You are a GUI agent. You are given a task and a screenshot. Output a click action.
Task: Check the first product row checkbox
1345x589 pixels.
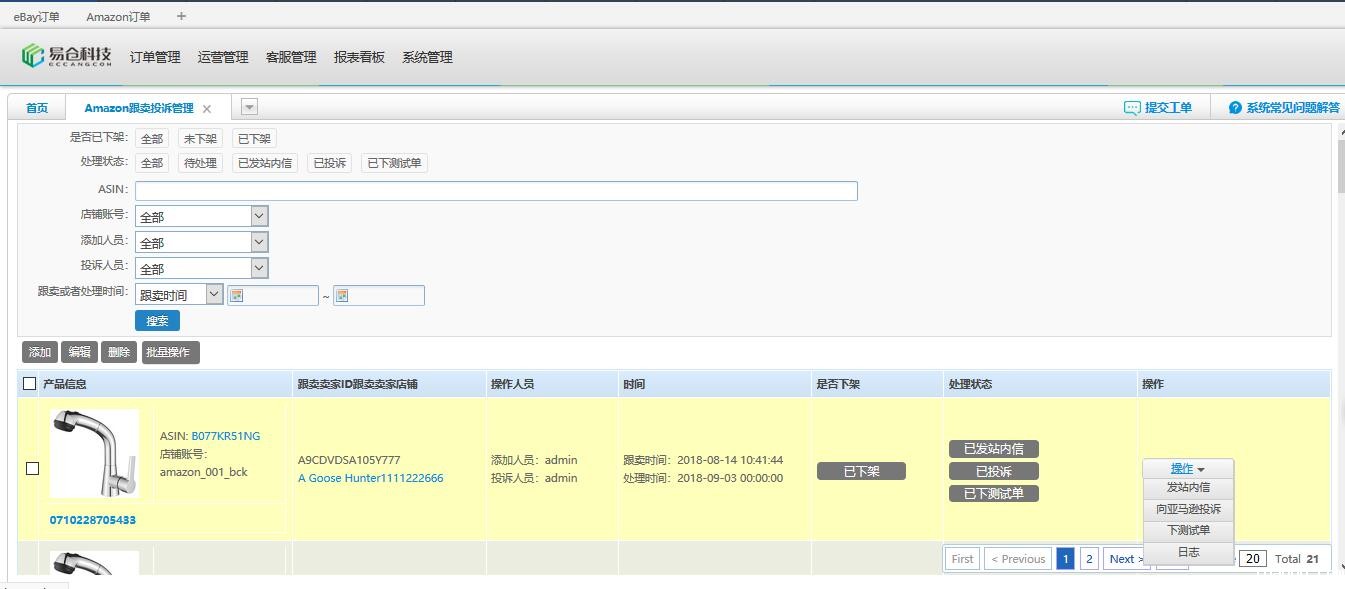[32, 468]
